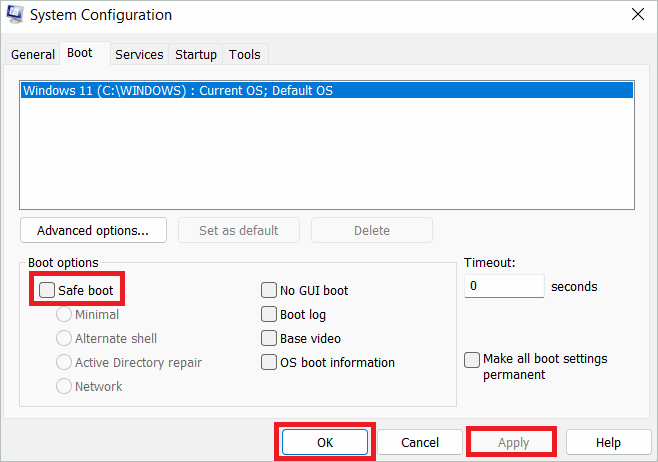Select the Network safe boot radio option
This screenshot has height=462, width=658.
pyautogui.click(x=65, y=387)
